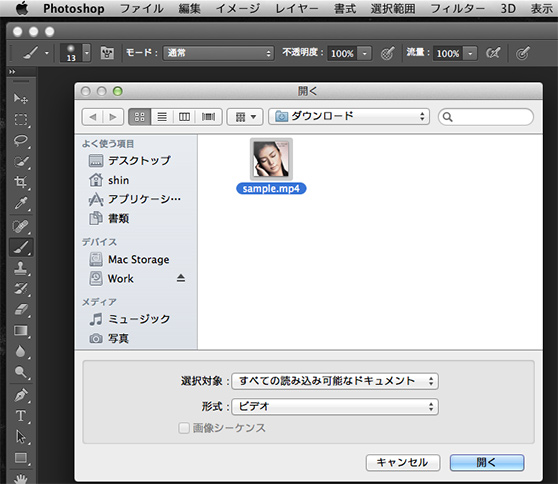The width and height of the screenshot is (558, 484).
Task: Open the Photoshop application menu
Action: click(x=74, y=8)
